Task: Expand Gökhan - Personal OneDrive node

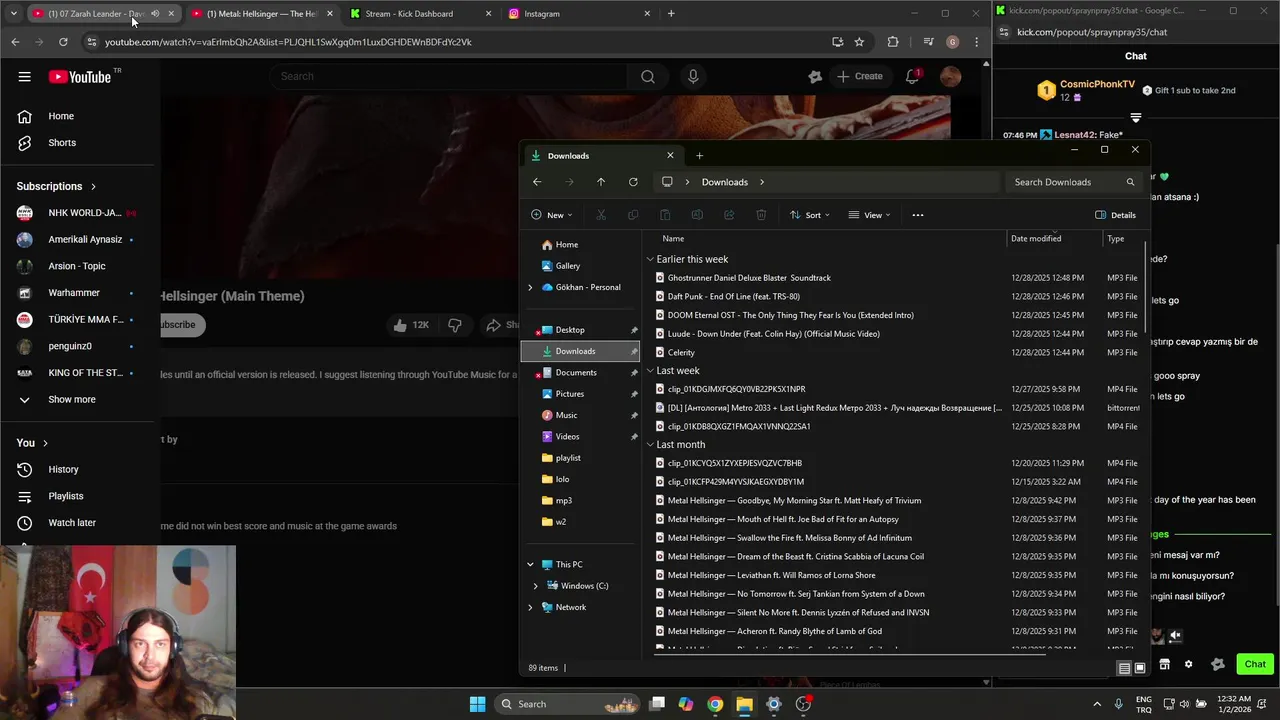Action: pyautogui.click(x=530, y=287)
